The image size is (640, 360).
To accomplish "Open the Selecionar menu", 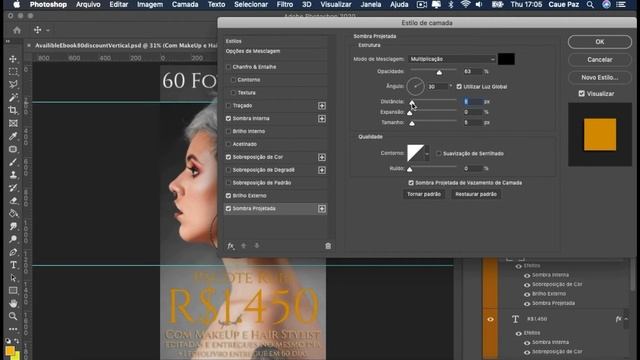I will (x=251, y=4).
